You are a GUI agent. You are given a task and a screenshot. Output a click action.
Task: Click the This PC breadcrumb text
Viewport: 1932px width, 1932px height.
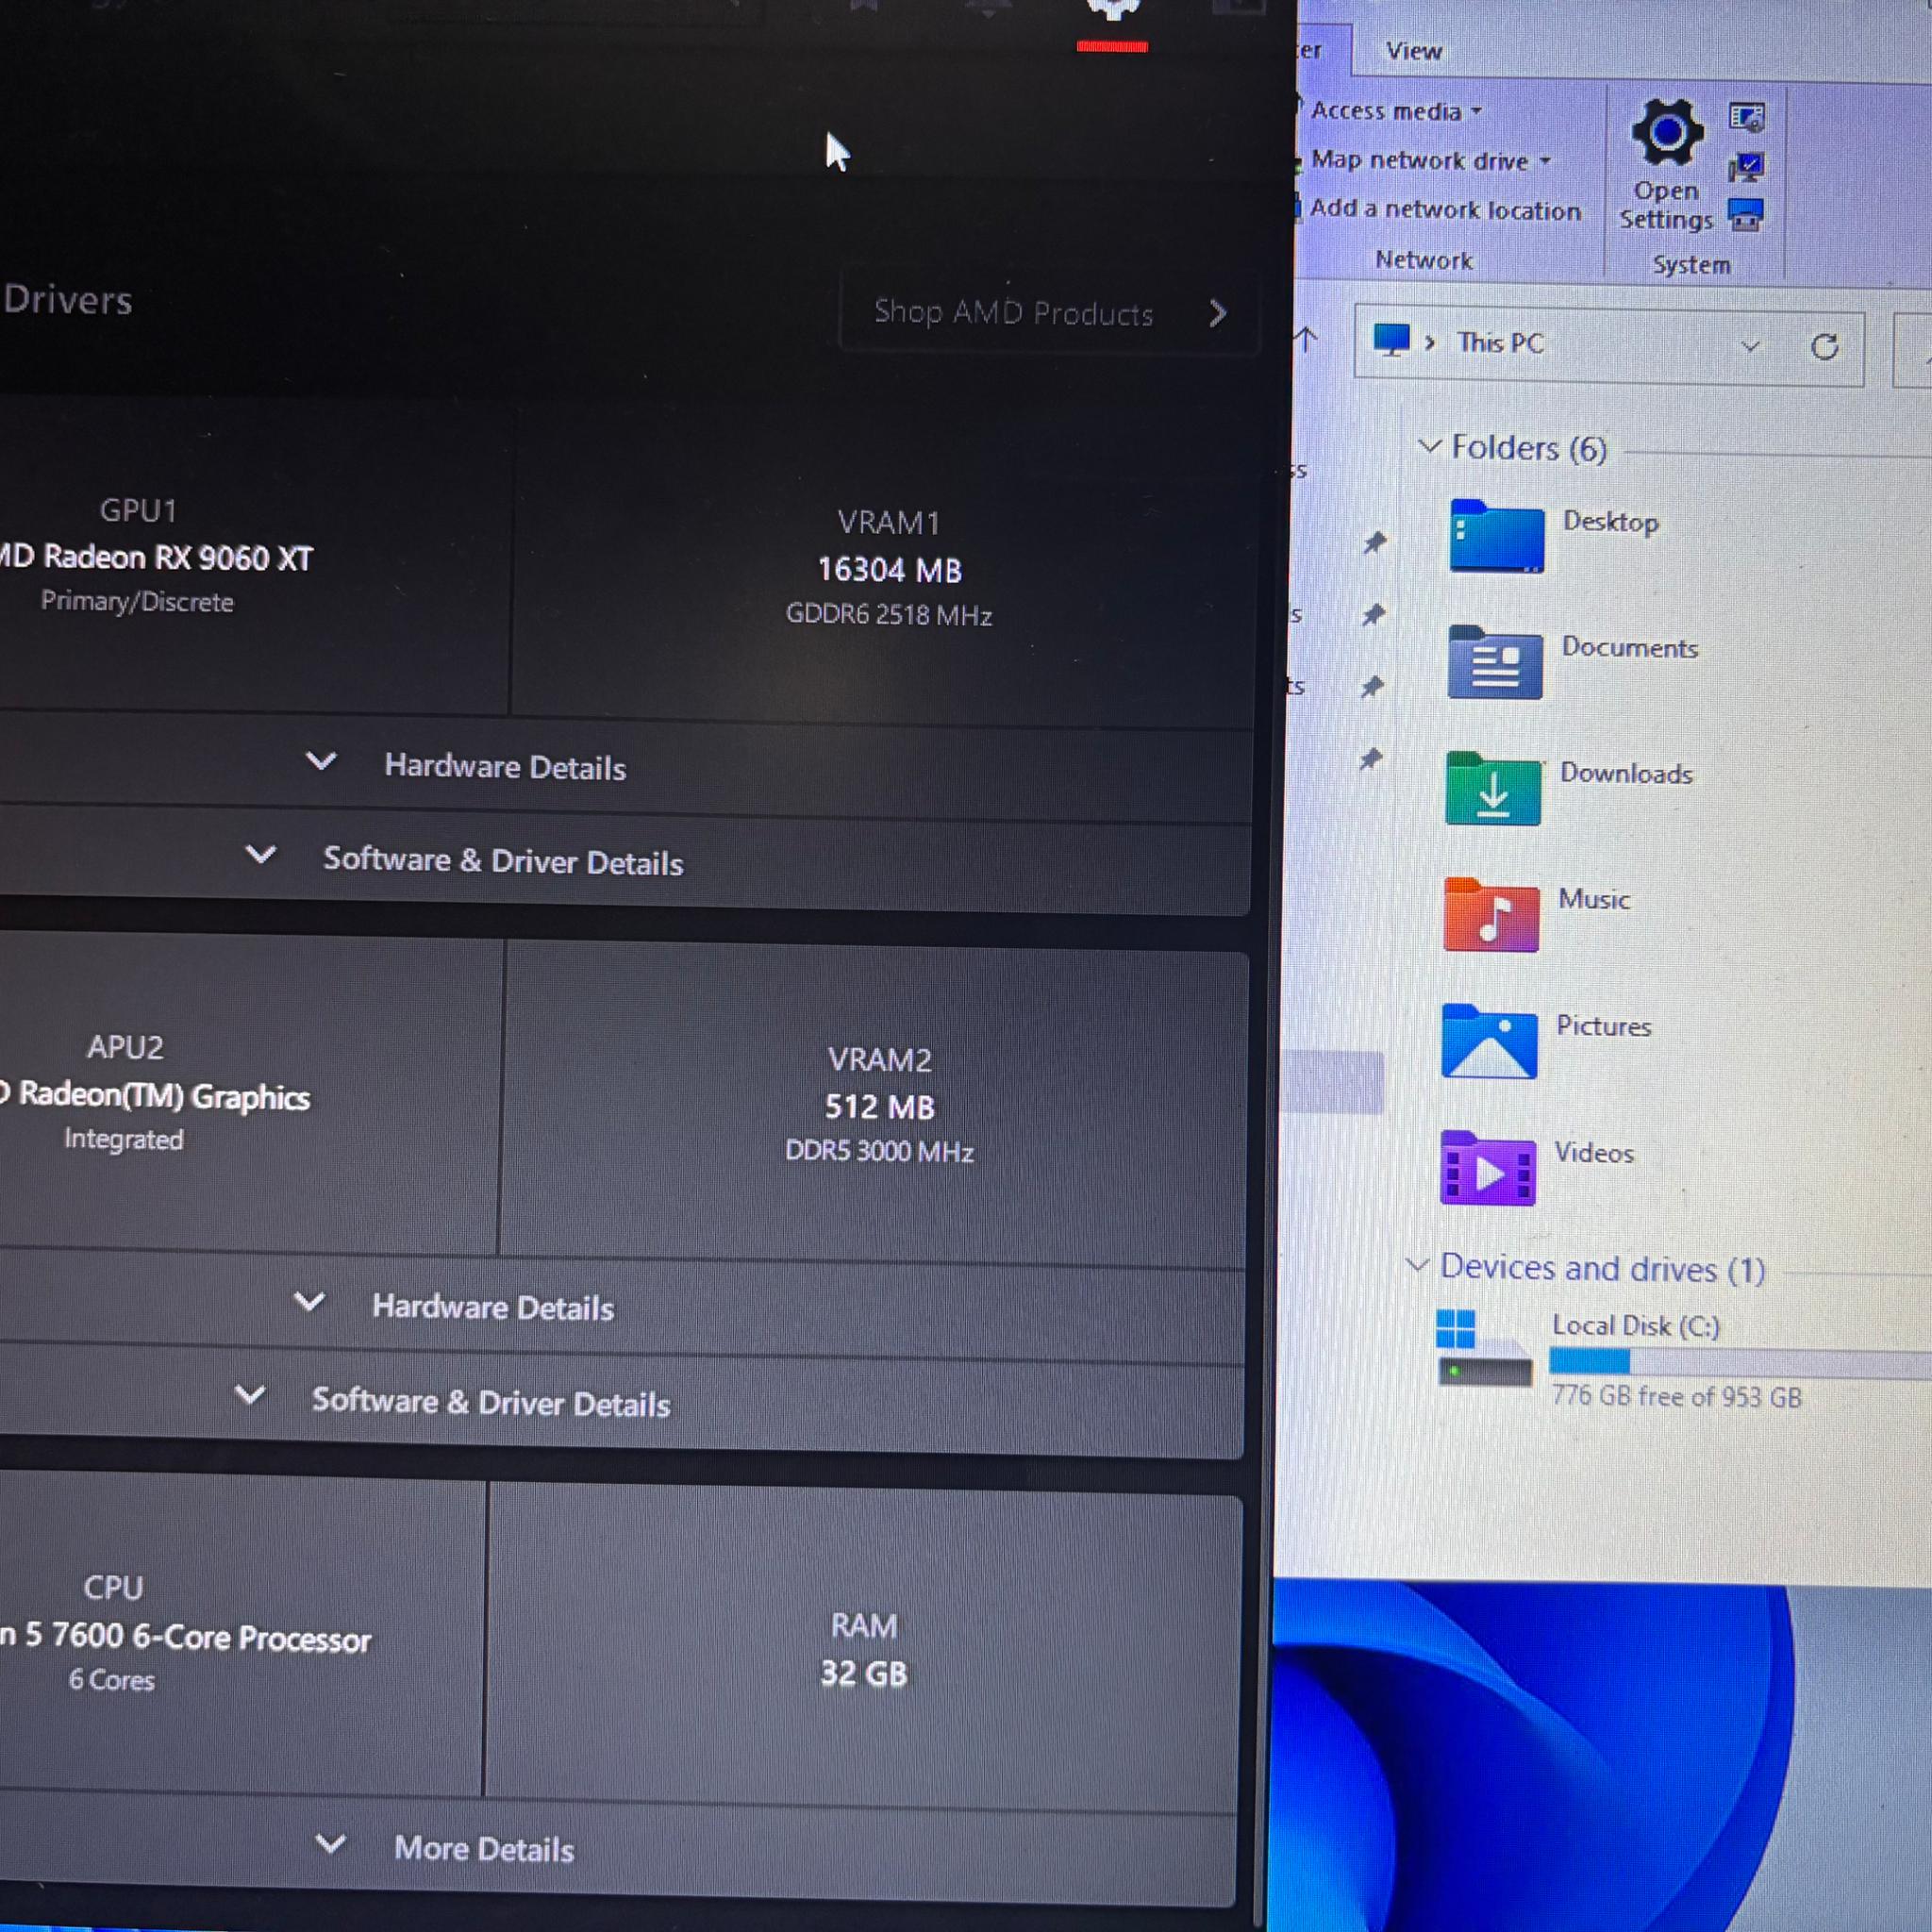click(x=1500, y=343)
